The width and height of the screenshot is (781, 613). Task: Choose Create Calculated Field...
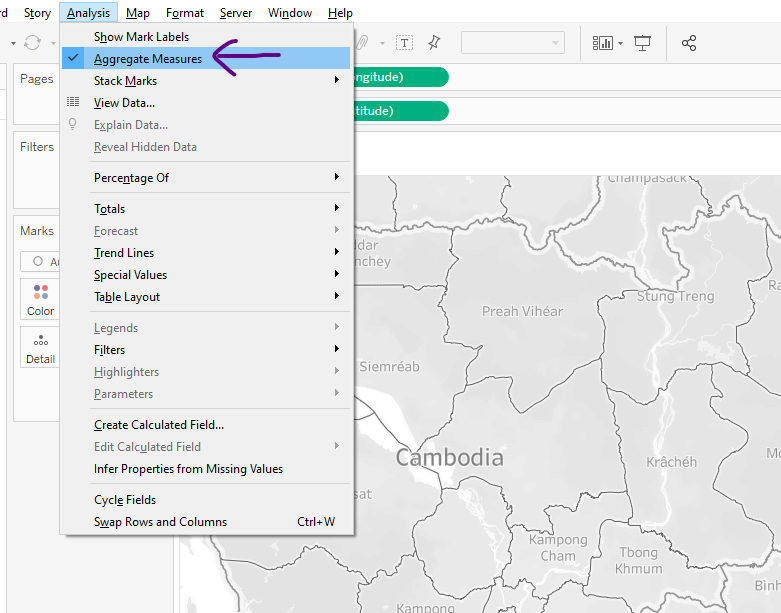tap(159, 425)
